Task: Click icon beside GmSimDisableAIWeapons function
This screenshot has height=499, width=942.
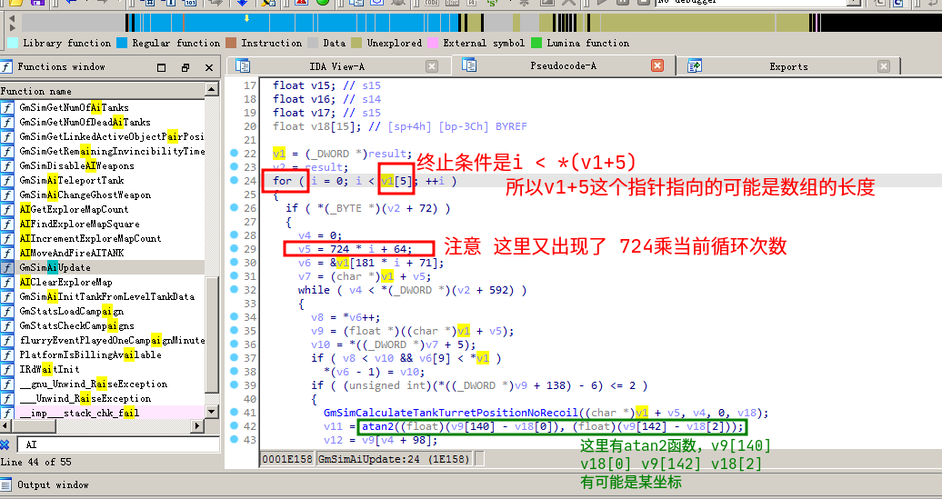Action: point(7,166)
